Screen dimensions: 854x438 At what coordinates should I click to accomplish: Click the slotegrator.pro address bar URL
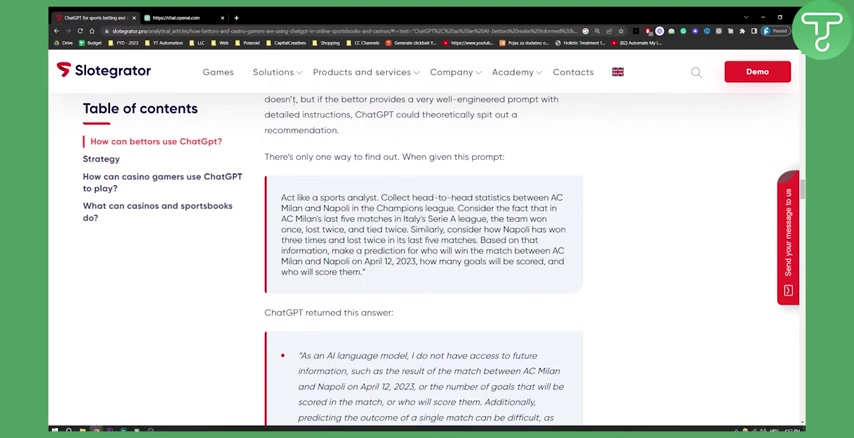343,31
